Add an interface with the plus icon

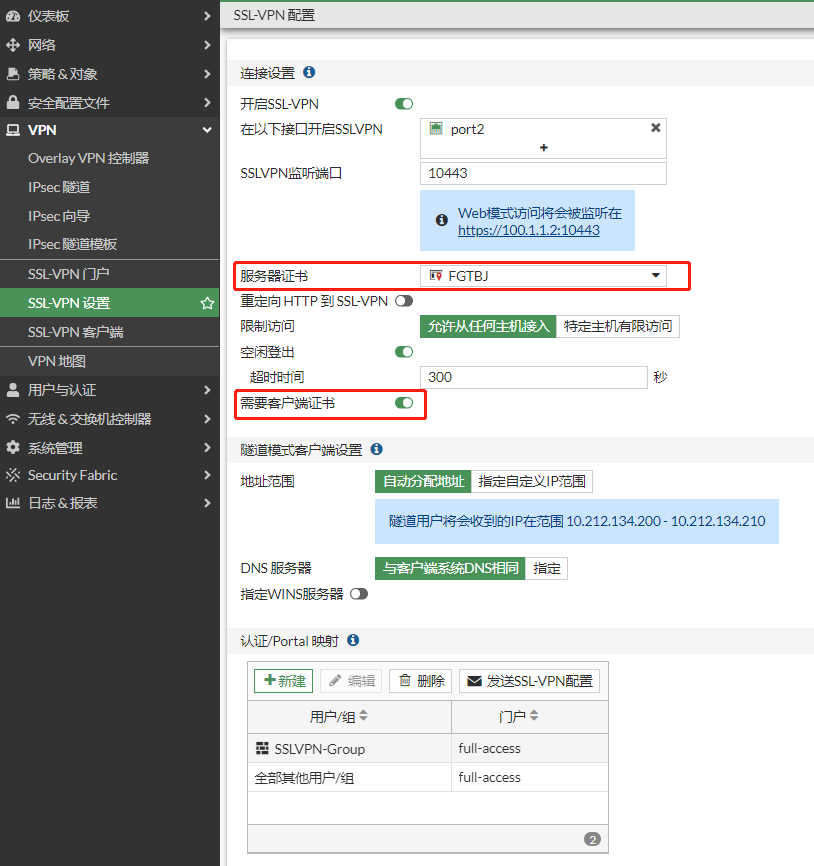coord(543,147)
